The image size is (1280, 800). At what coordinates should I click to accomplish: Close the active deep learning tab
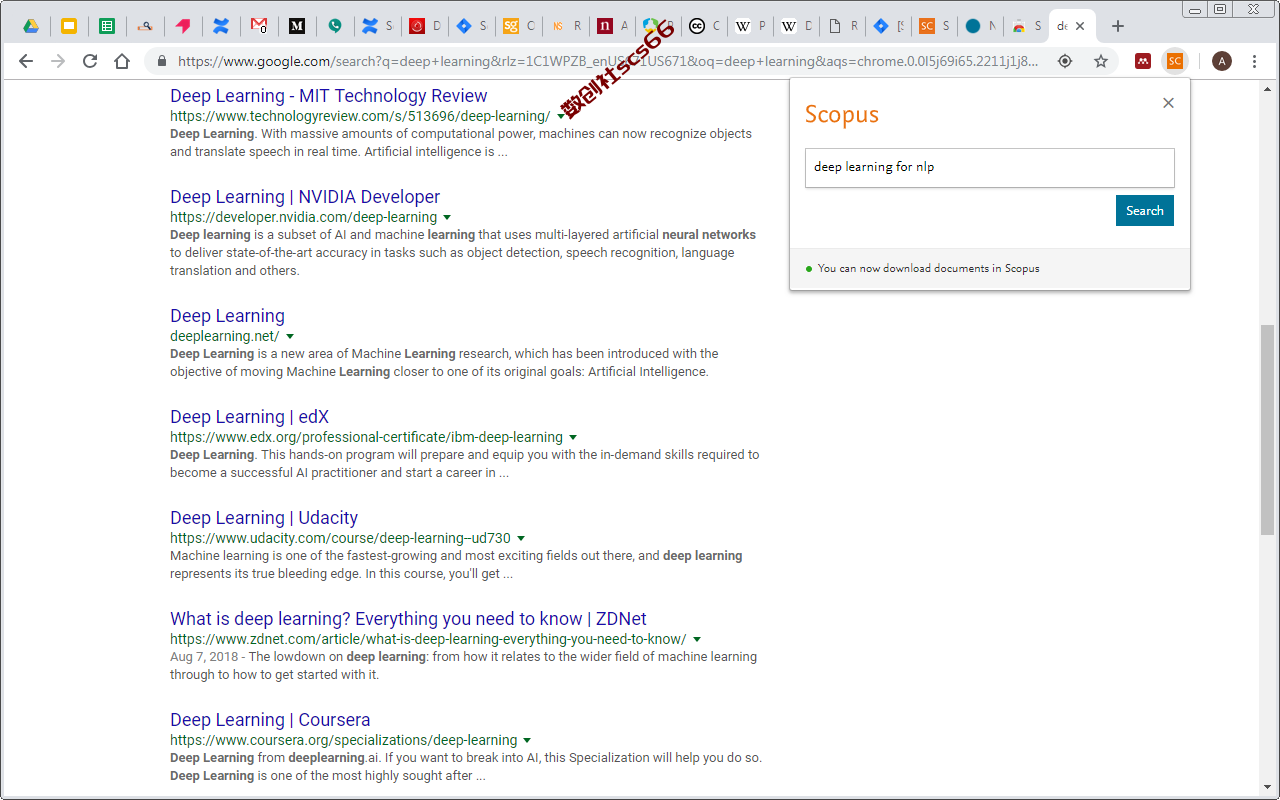point(1080,26)
